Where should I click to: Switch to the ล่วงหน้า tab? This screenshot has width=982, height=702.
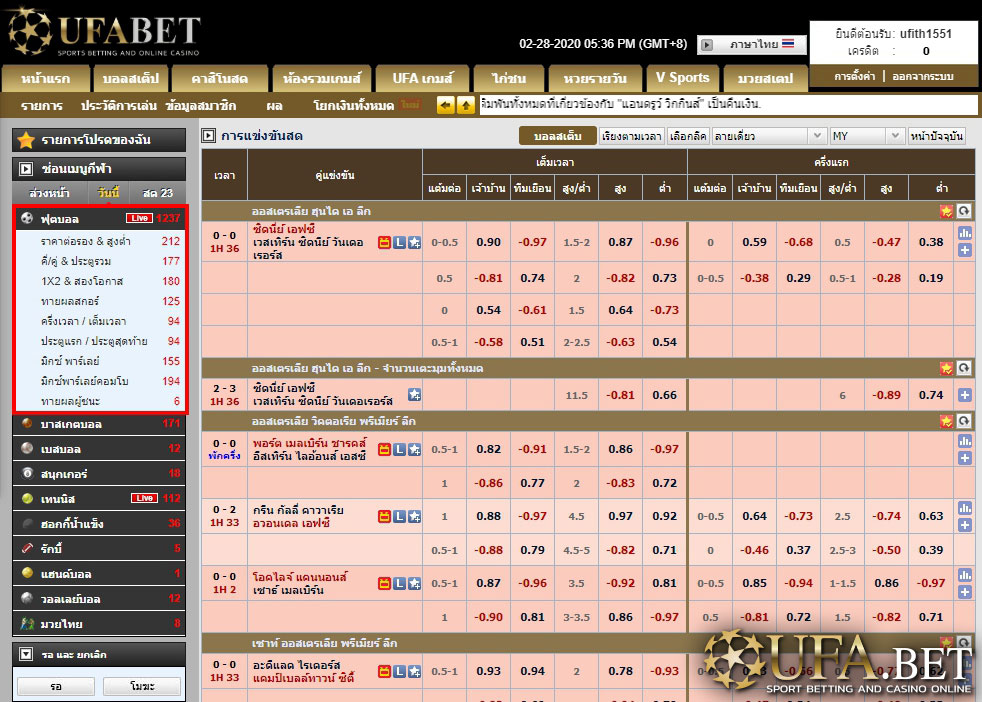tap(49, 193)
